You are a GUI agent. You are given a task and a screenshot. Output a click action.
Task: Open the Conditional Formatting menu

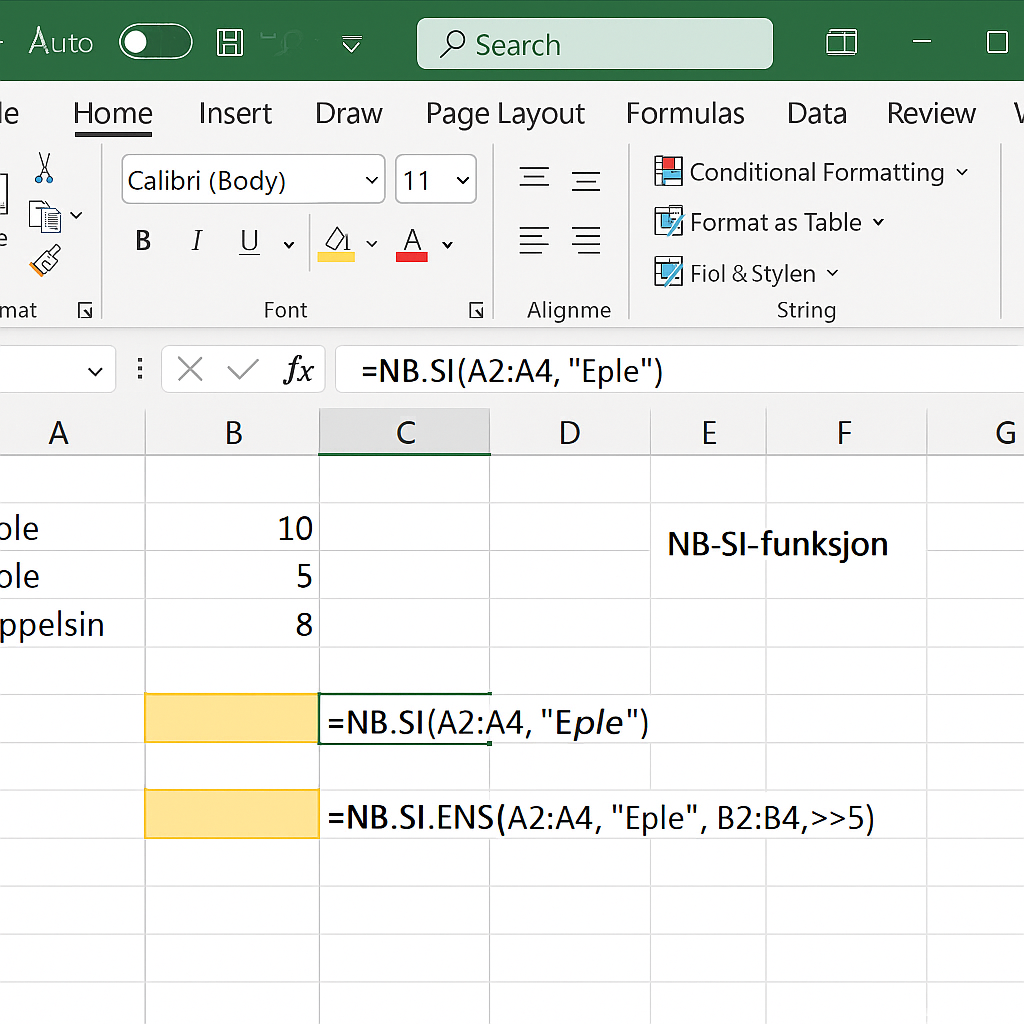click(811, 172)
